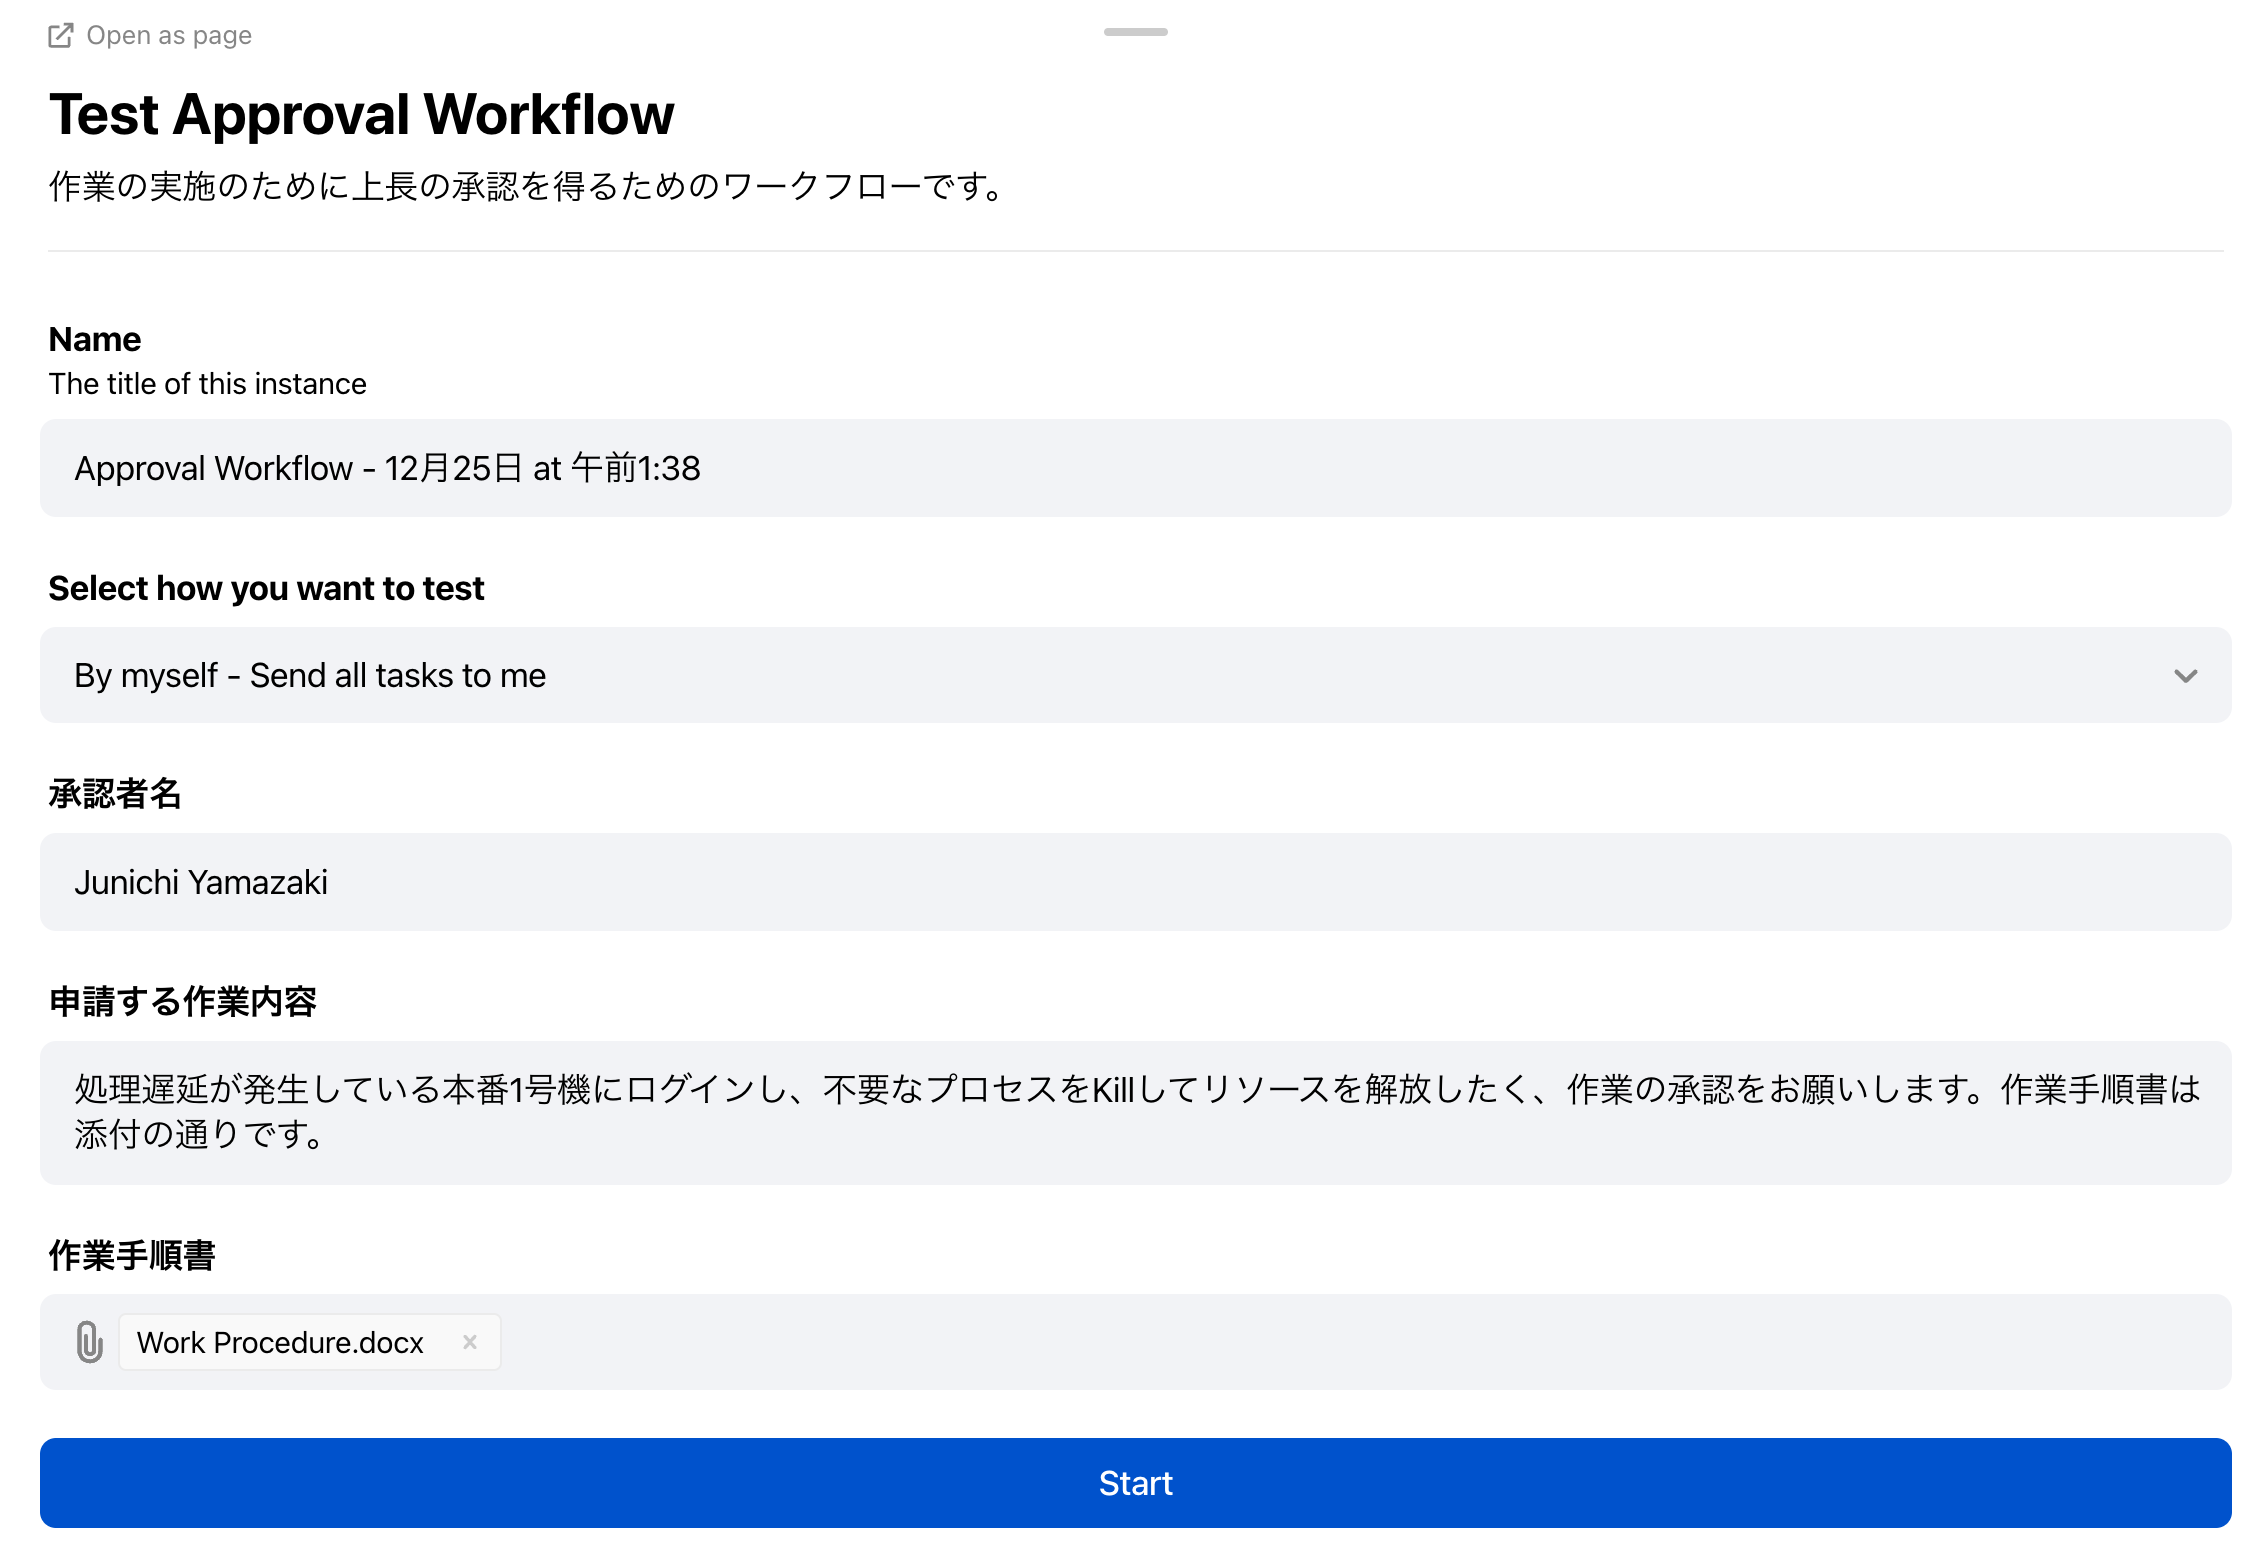Viewport: 2266px width, 1556px height.
Task: Expand the test mode dropdown chevron
Action: 2185,676
